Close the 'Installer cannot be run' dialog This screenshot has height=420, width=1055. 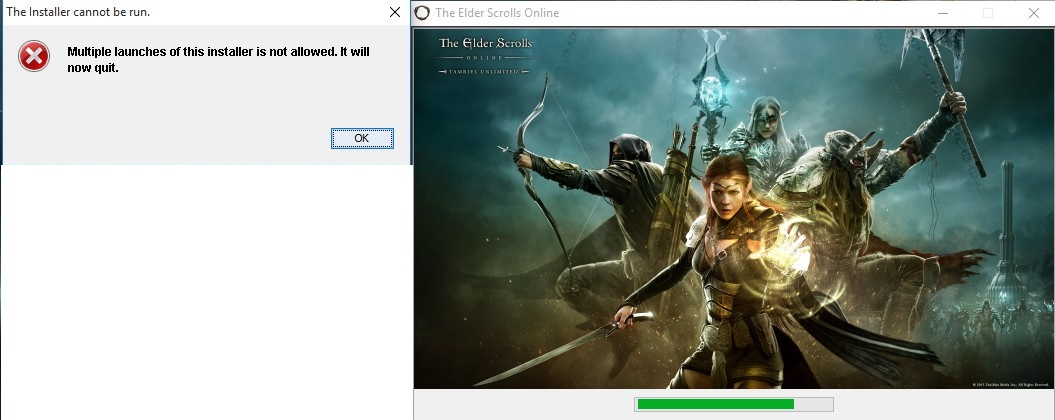click(395, 12)
